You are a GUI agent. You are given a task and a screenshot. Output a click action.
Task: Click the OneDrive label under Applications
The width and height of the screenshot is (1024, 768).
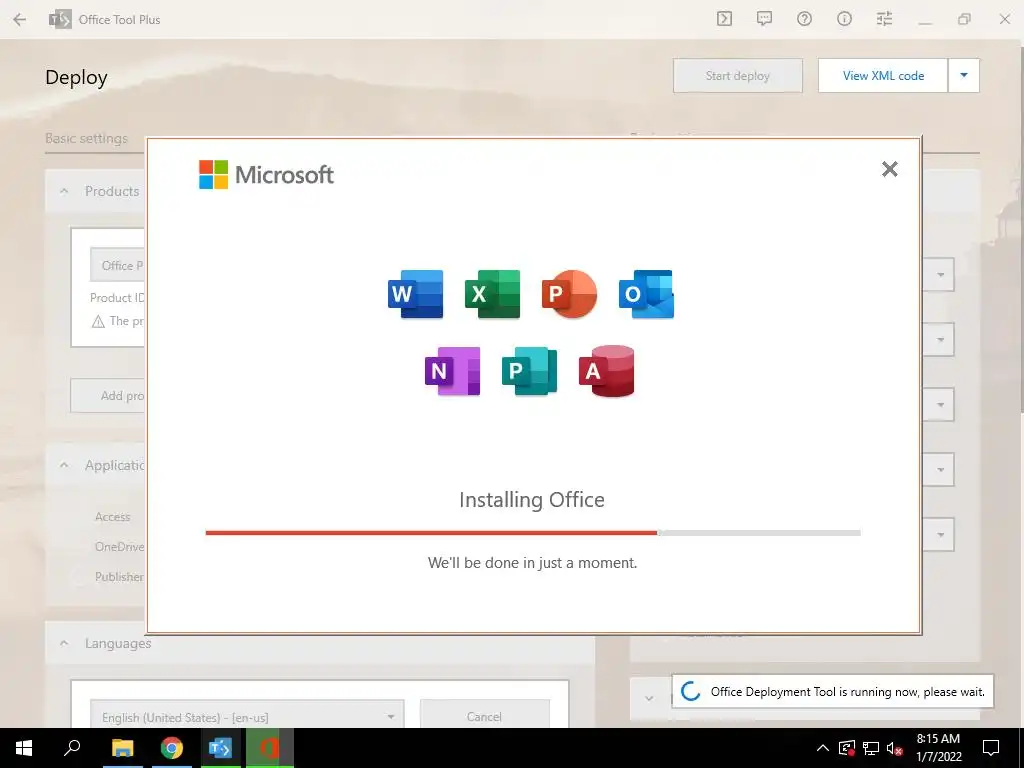(x=120, y=547)
